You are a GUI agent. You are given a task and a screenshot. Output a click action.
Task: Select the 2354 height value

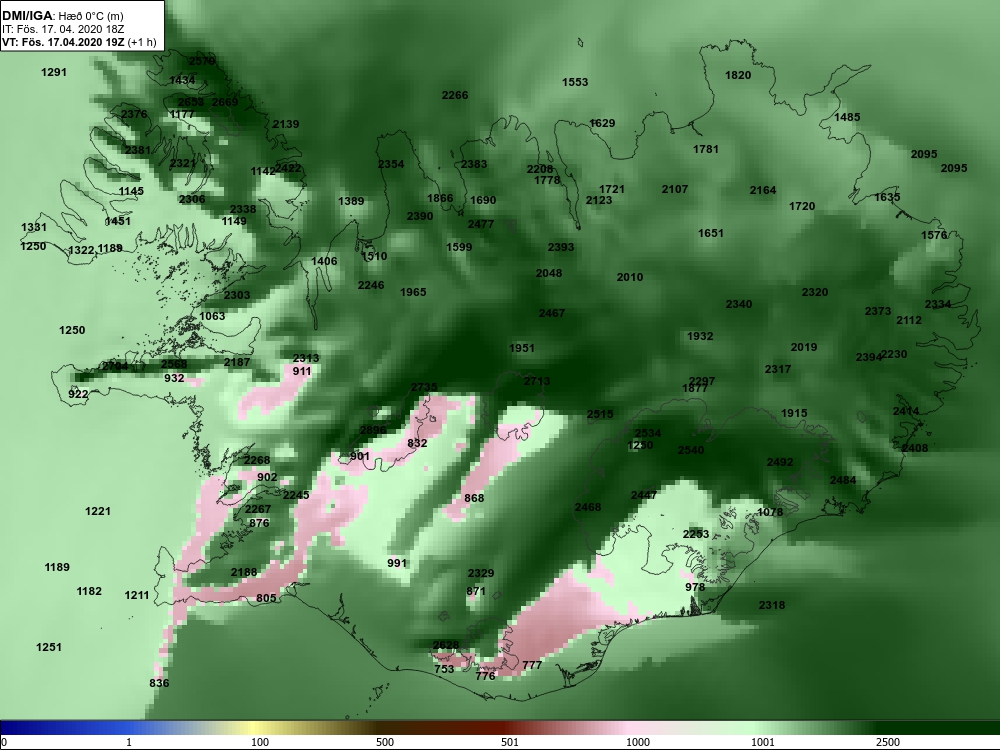click(391, 165)
